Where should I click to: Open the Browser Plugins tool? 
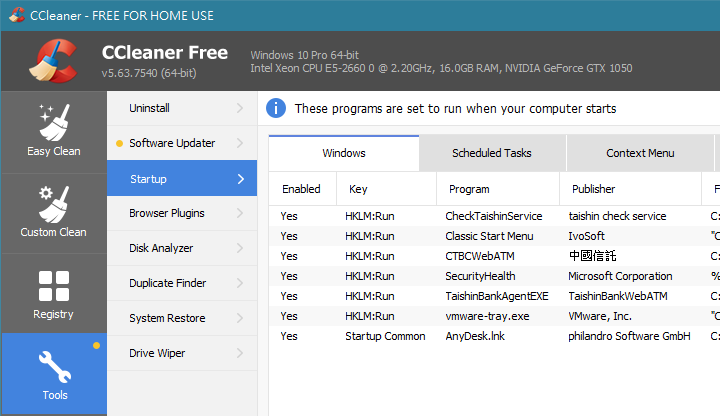[182, 213]
